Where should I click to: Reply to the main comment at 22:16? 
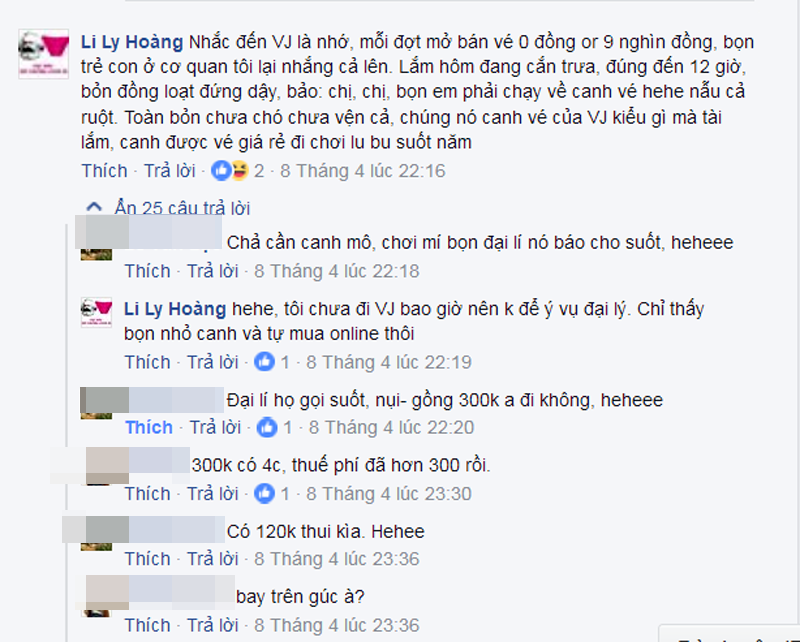click(x=169, y=170)
